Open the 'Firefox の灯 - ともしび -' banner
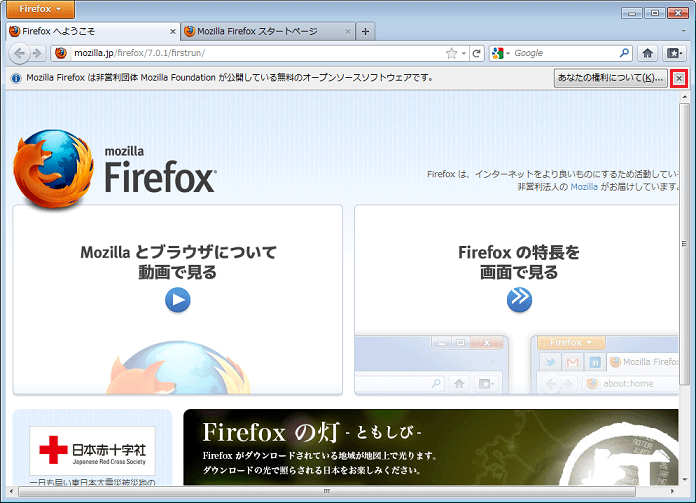 pos(431,447)
